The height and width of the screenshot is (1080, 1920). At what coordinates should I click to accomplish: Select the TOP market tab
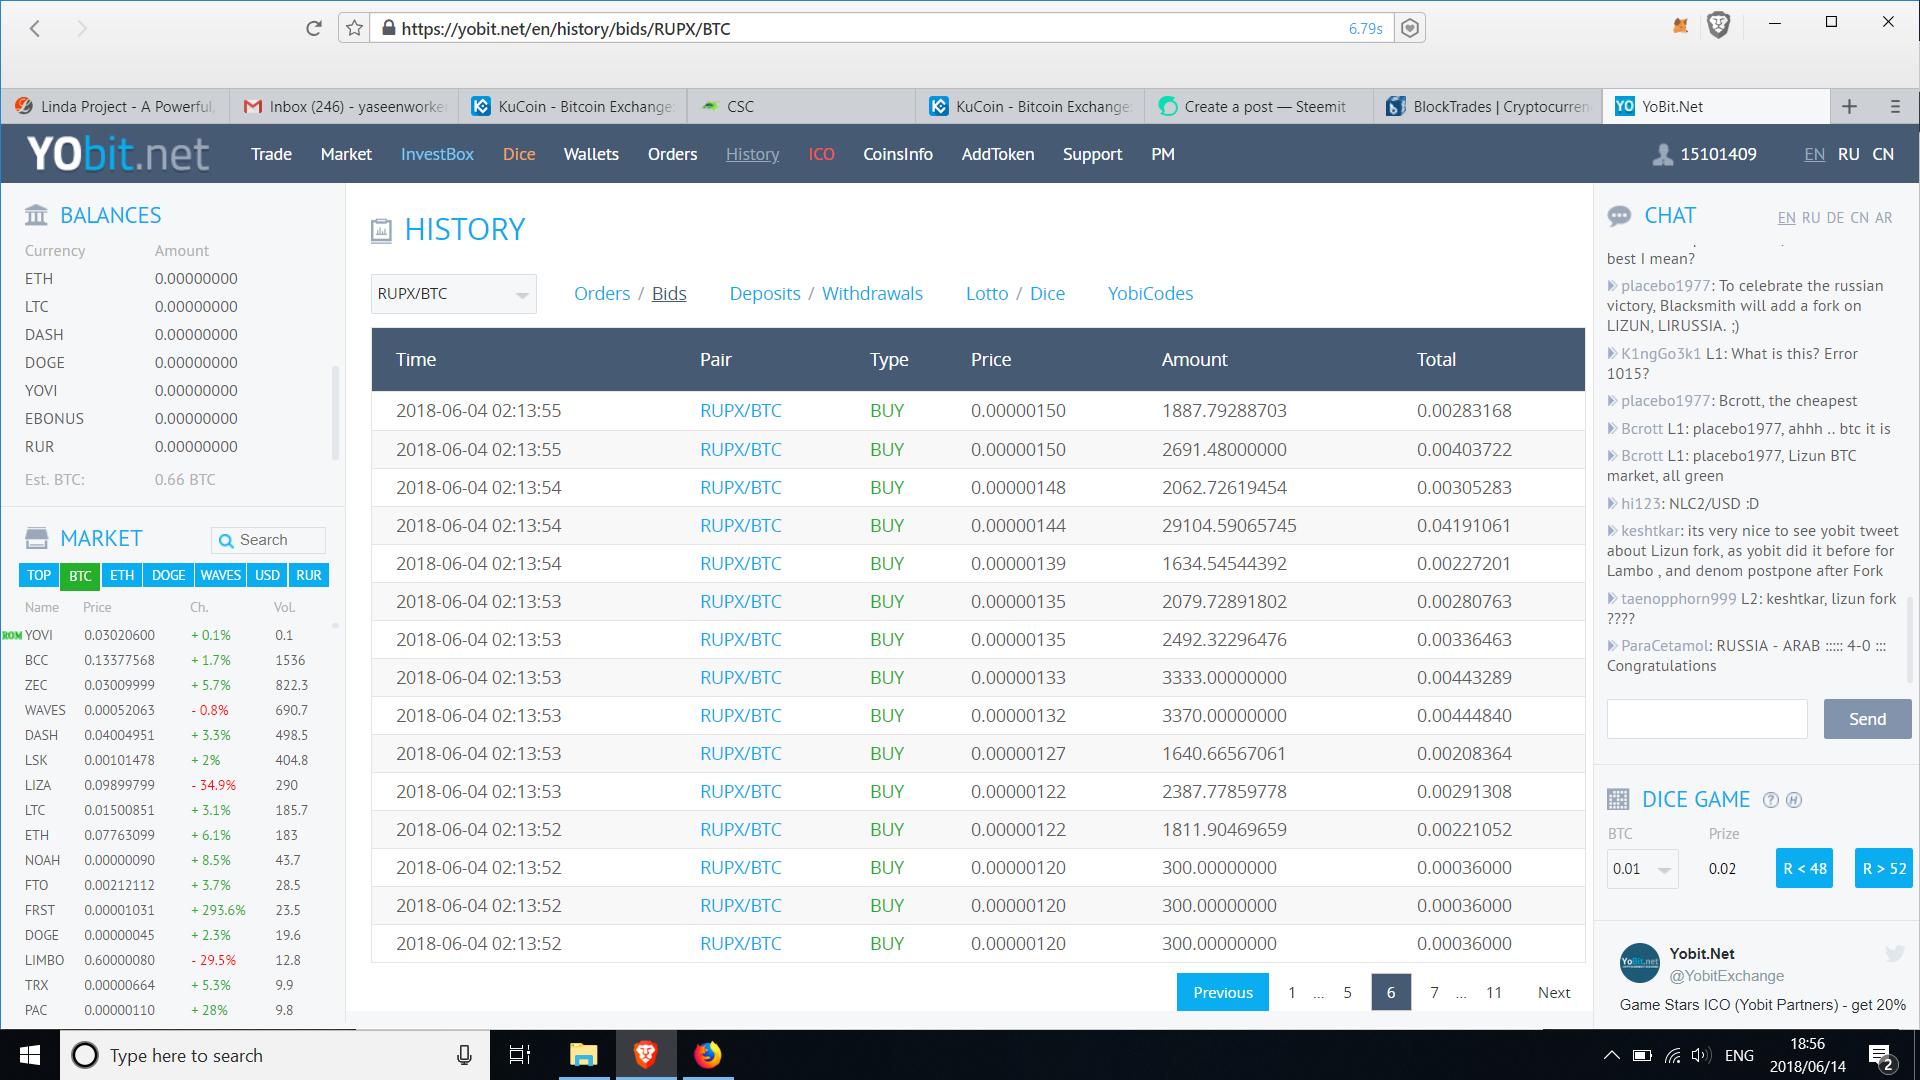coord(39,576)
